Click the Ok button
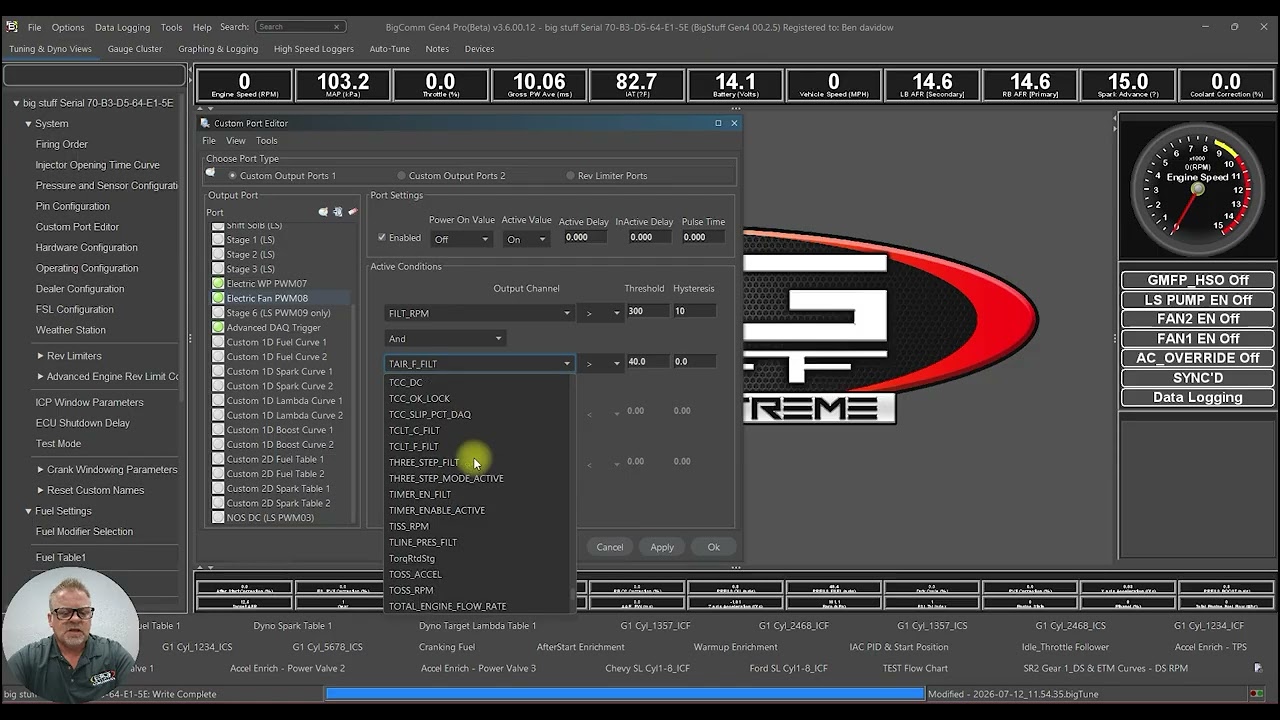The image size is (1280, 720). [x=713, y=547]
